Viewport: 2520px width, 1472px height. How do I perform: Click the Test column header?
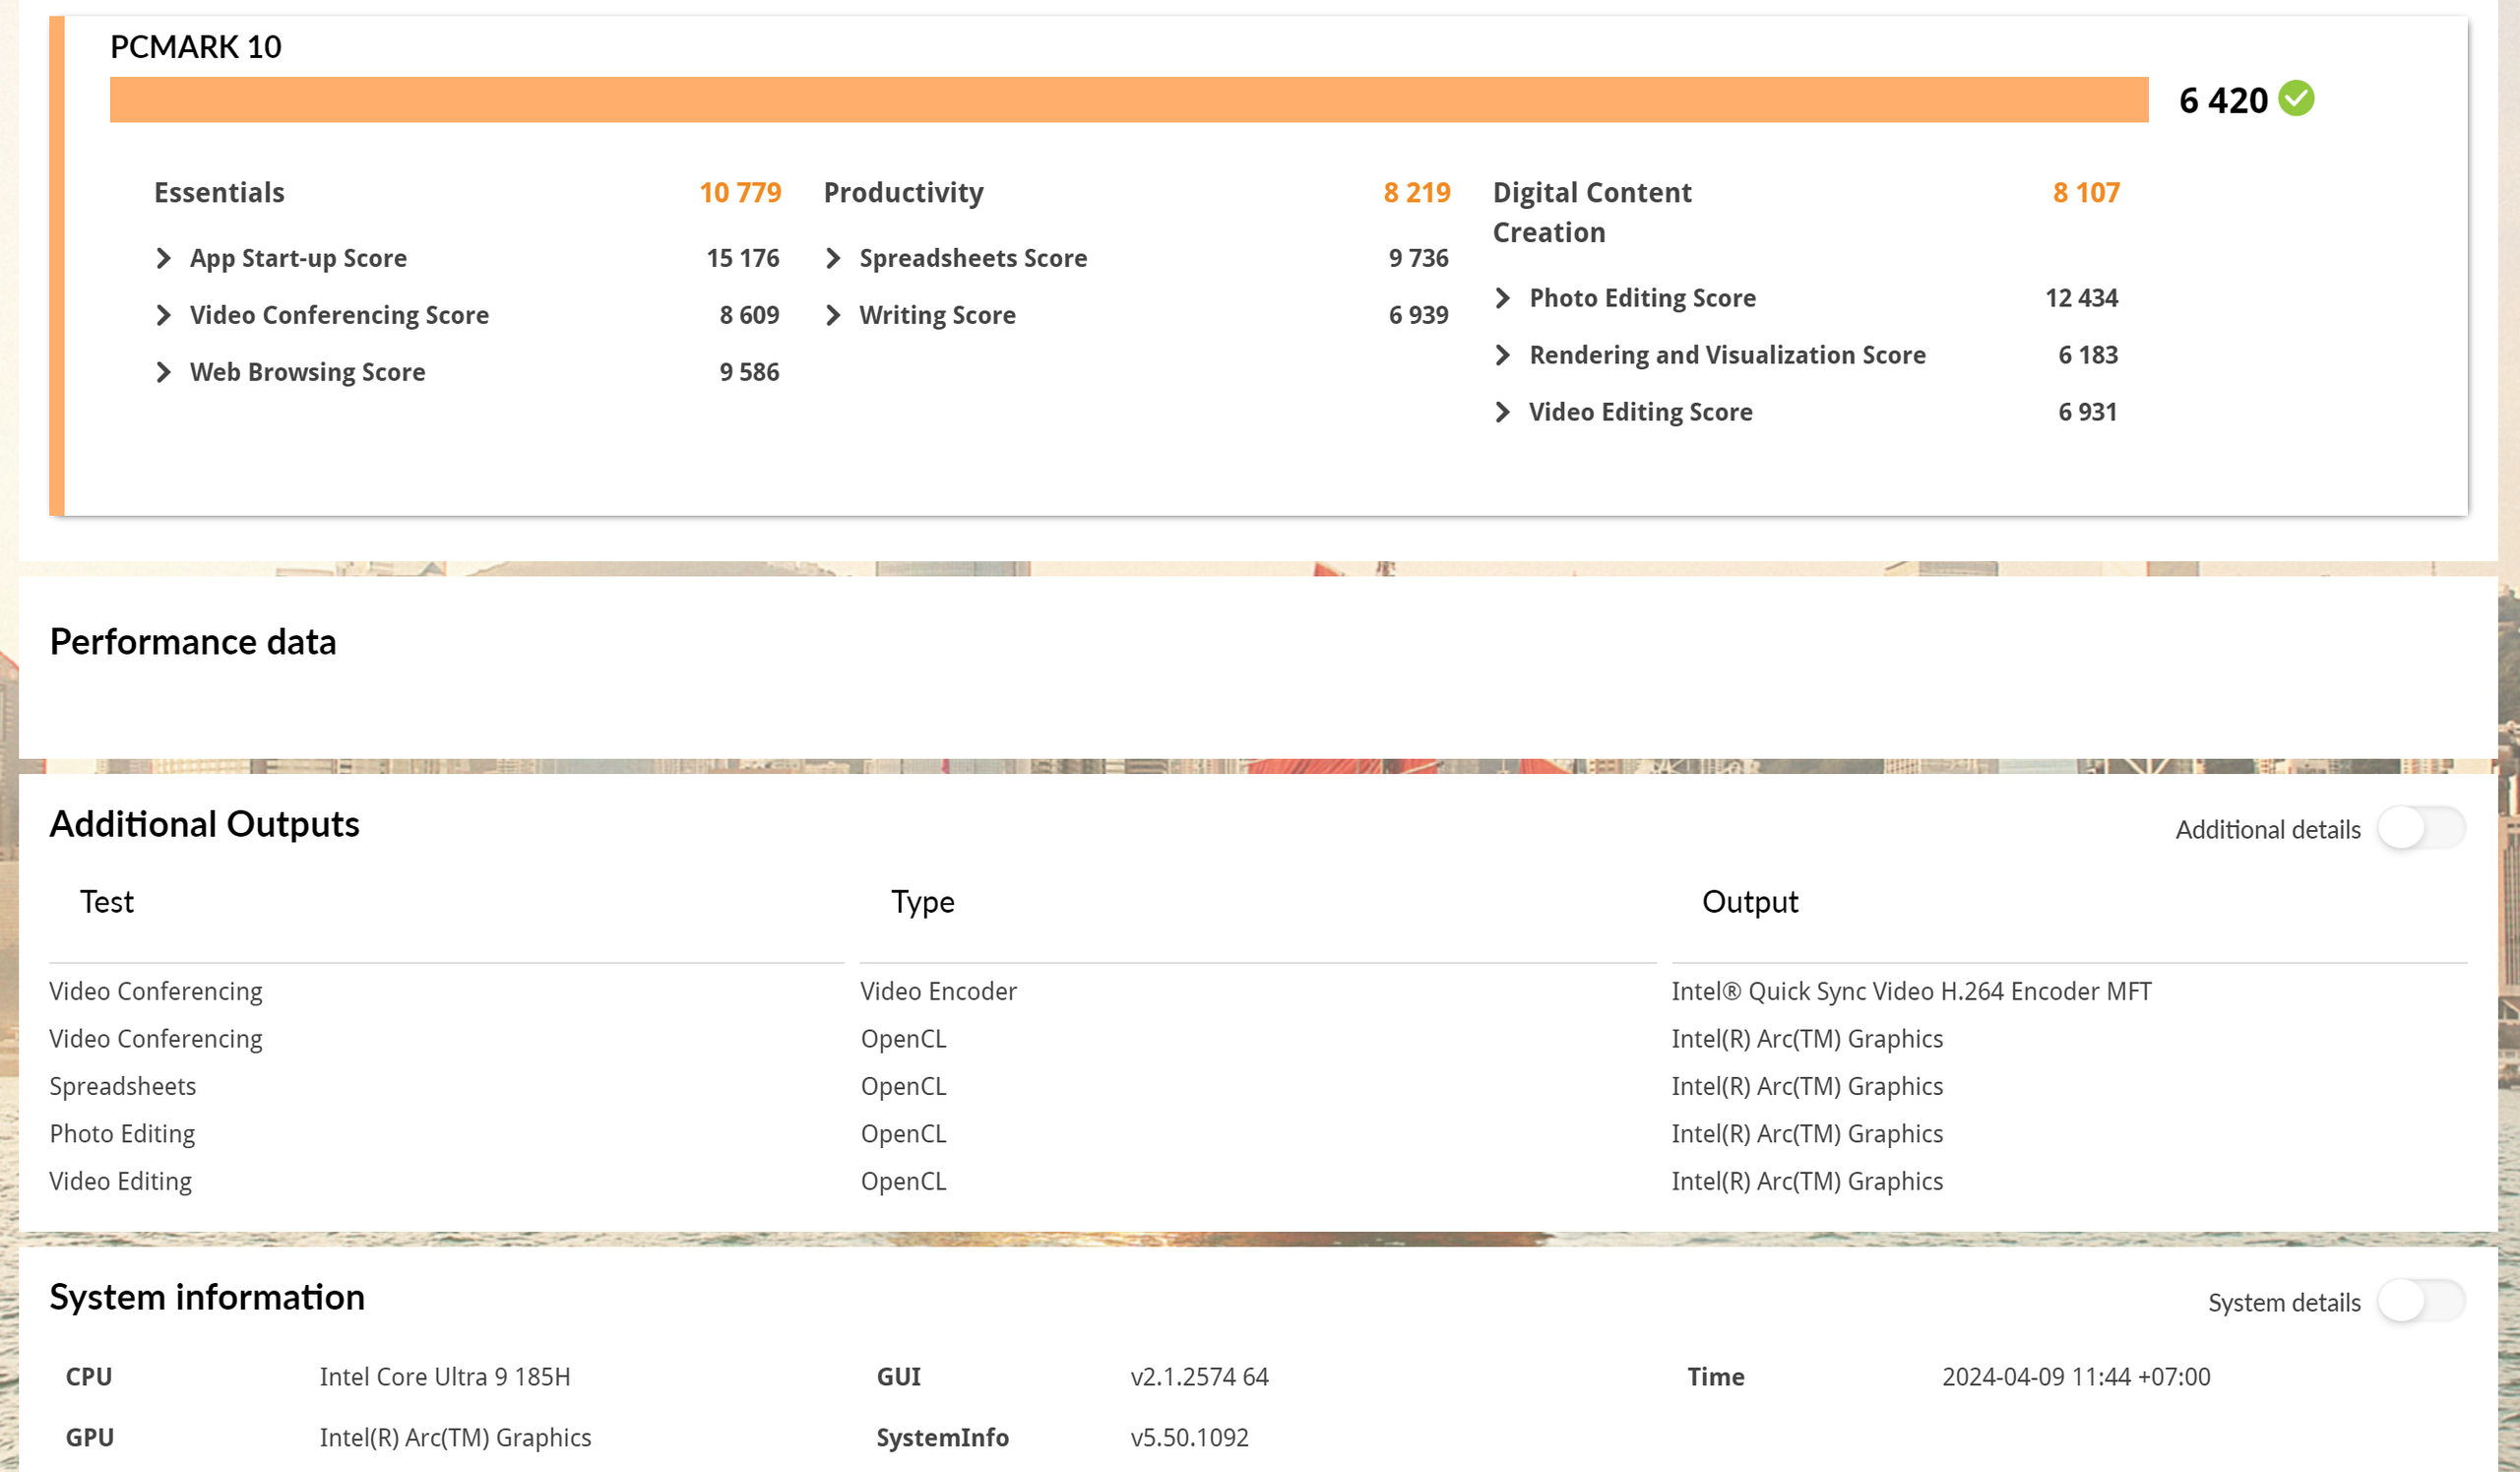pos(107,902)
